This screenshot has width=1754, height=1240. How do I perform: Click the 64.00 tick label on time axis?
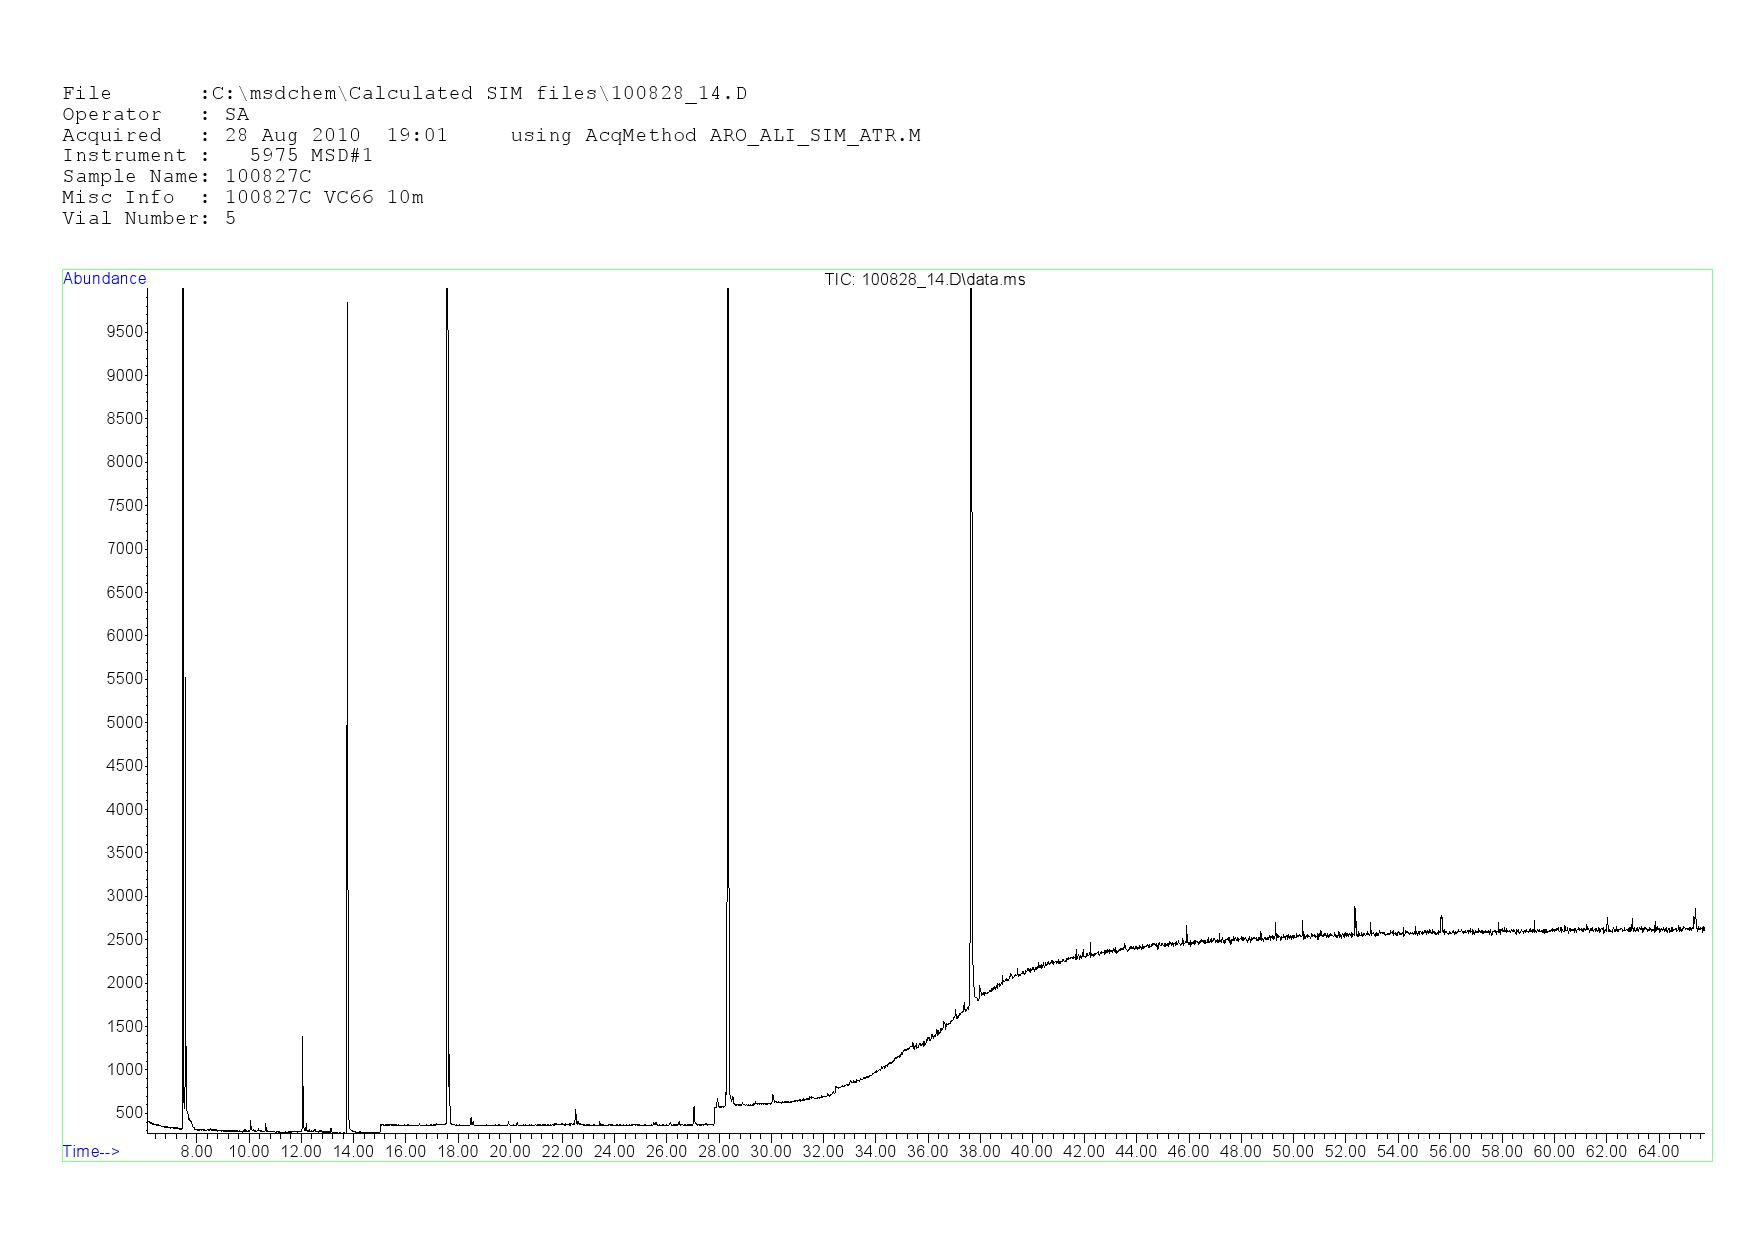pos(1658,1152)
